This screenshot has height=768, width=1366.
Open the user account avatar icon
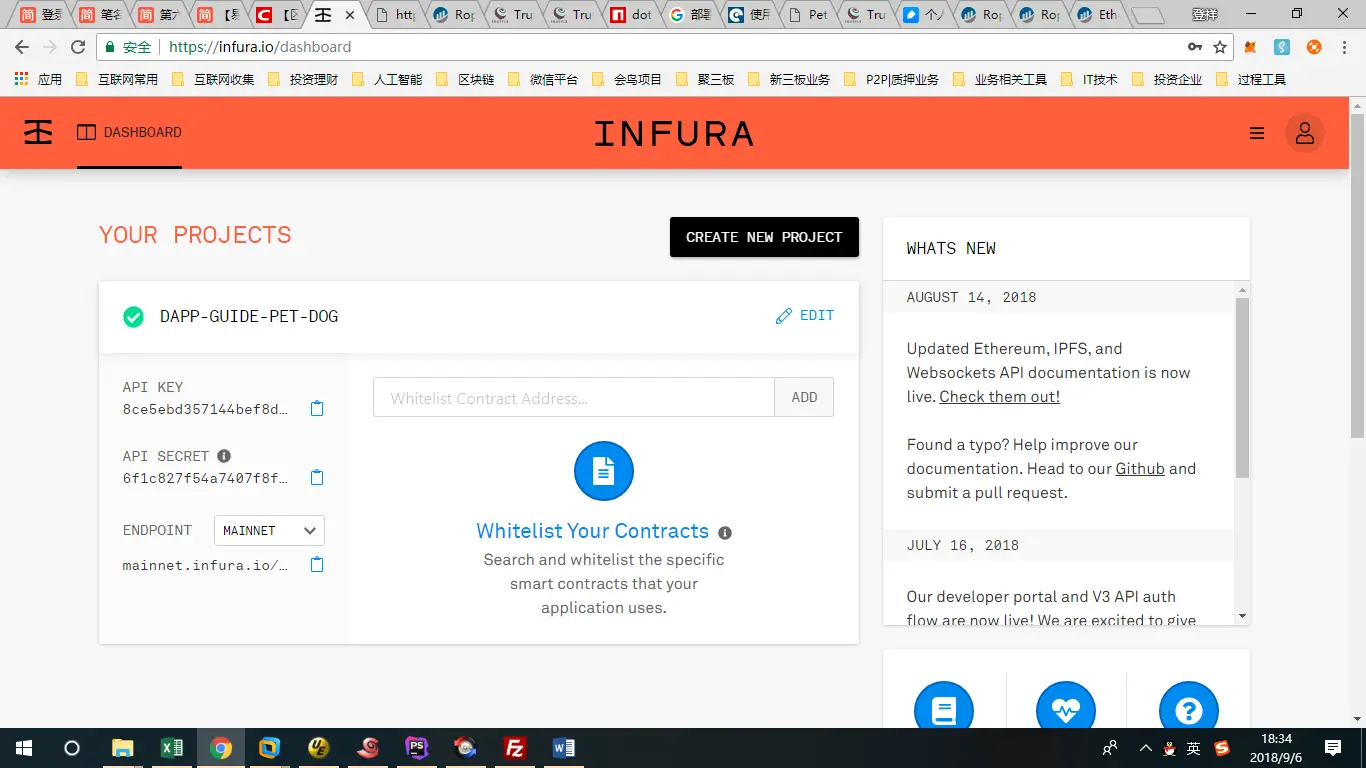coord(1305,133)
